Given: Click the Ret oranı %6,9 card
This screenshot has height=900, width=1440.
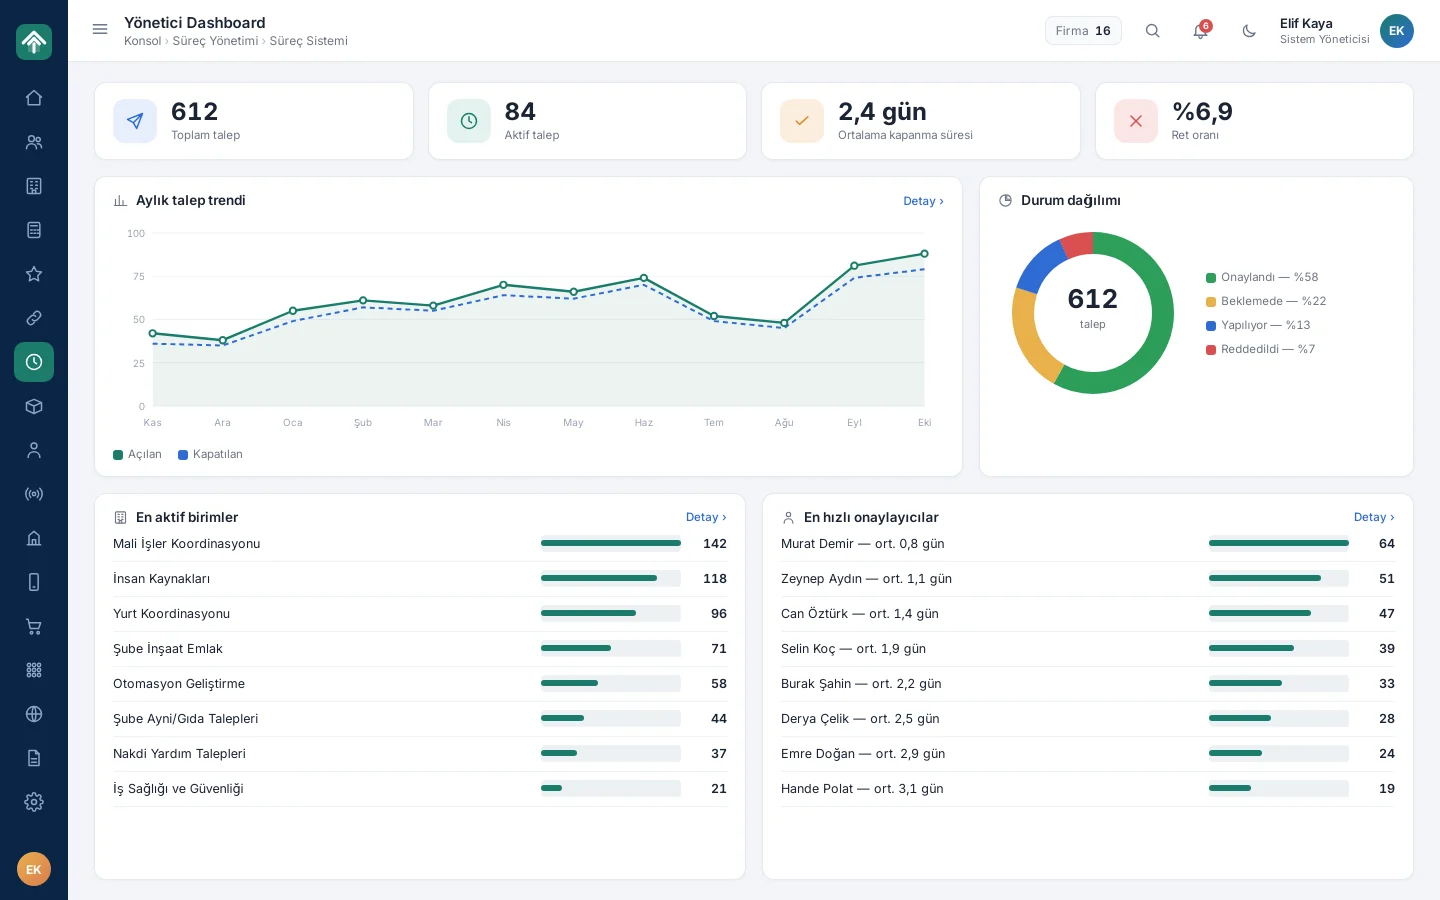Looking at the screenshot, I should coord(1254,121).
